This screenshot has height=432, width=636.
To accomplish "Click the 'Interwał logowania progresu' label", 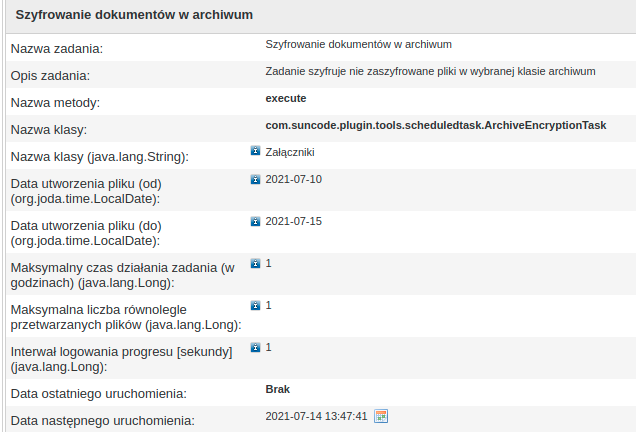I will (x=121, y=360).
